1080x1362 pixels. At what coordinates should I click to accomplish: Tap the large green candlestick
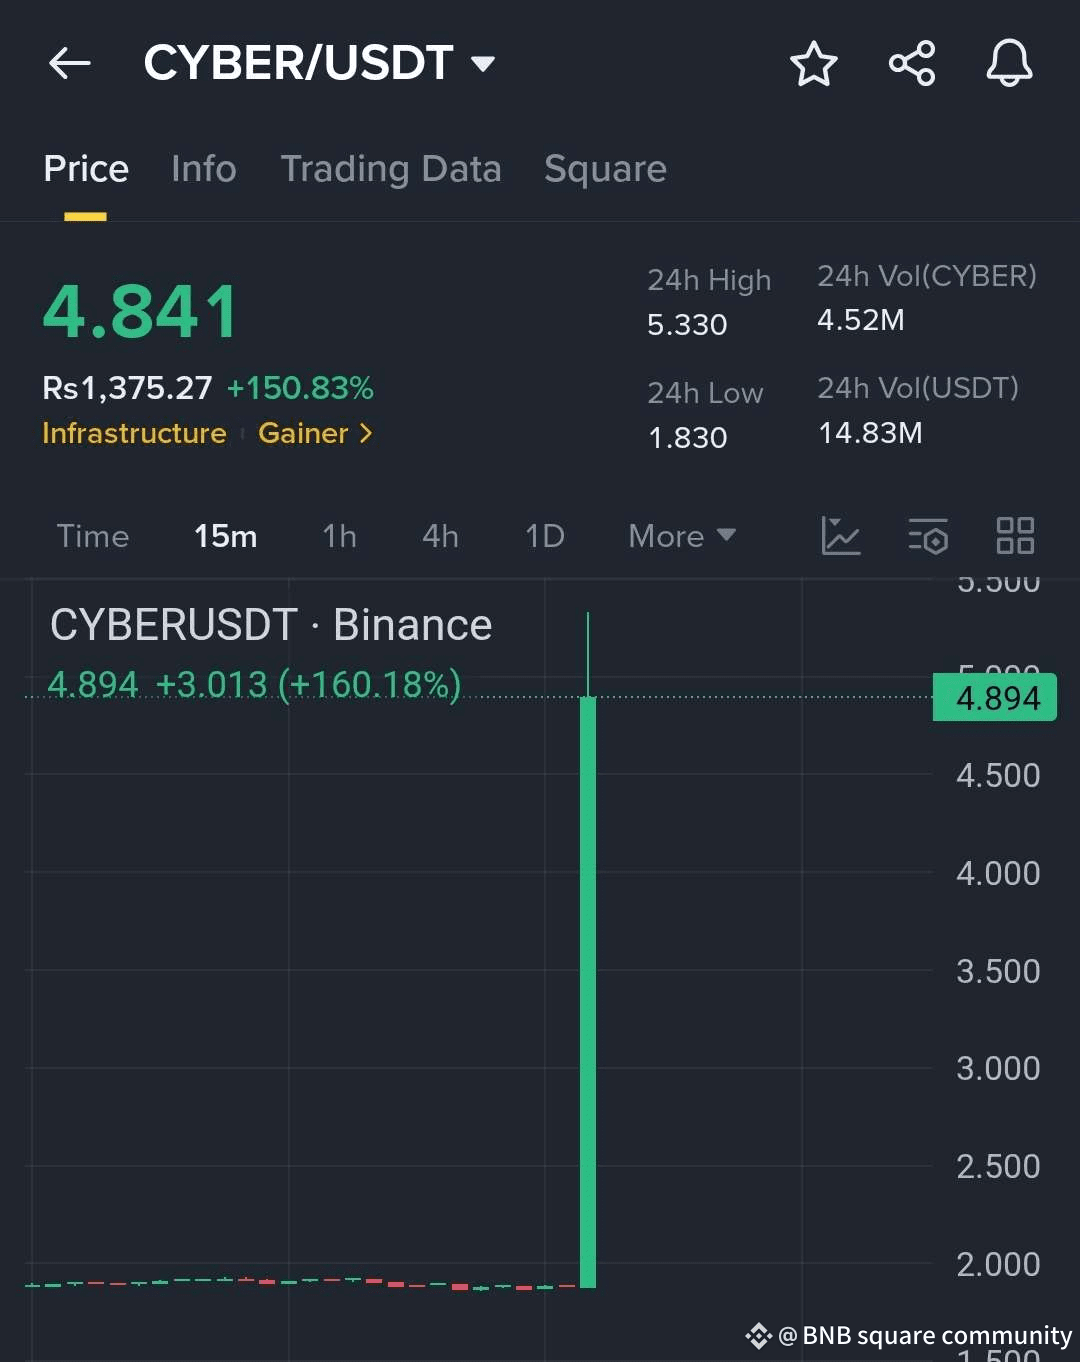pos(588,990)
